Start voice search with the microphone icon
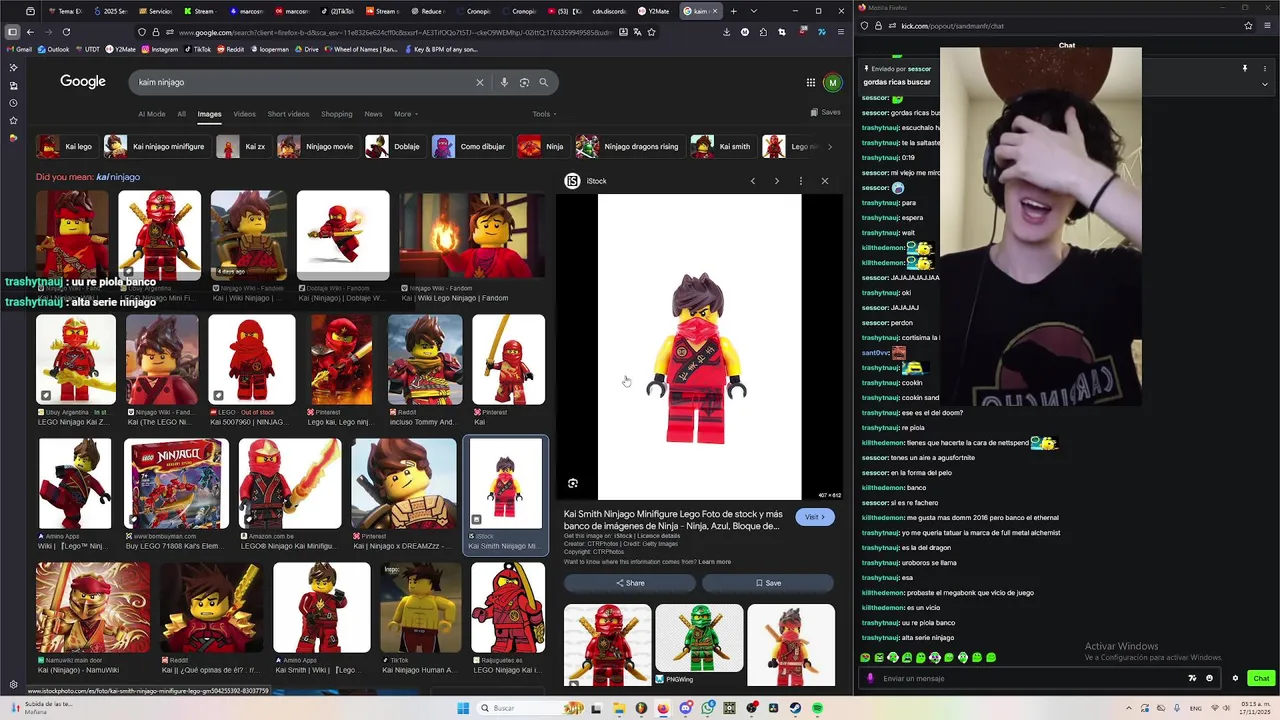1280x720 pixels. pyautogui.click(x=504, y=82)
